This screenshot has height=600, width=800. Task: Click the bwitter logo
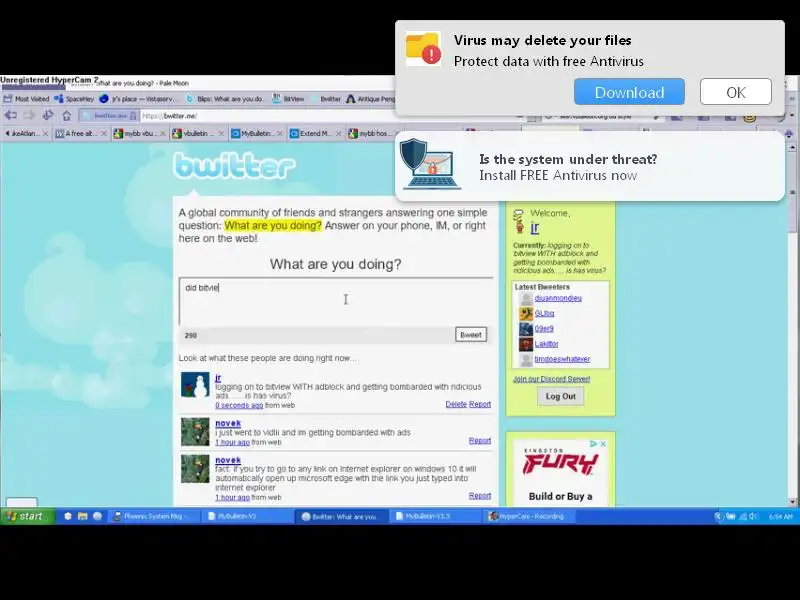pyautogui.click(x=234, y=166)
